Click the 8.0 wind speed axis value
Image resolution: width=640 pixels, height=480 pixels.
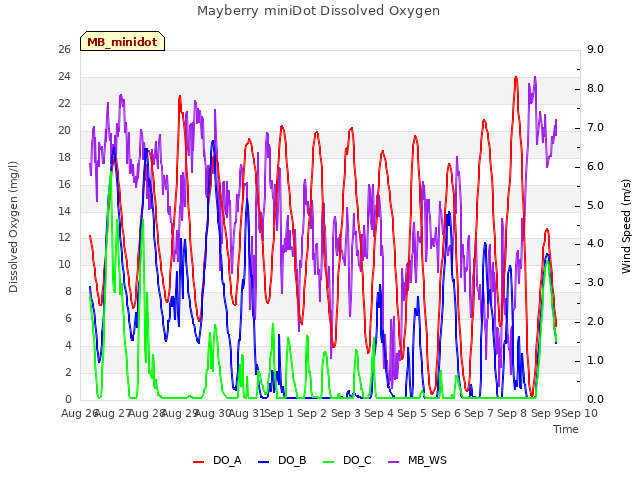(x=595, y=89)
